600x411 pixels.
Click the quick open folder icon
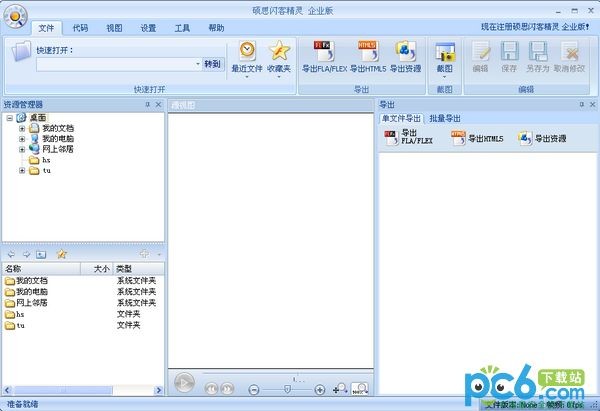coord(21,51)
